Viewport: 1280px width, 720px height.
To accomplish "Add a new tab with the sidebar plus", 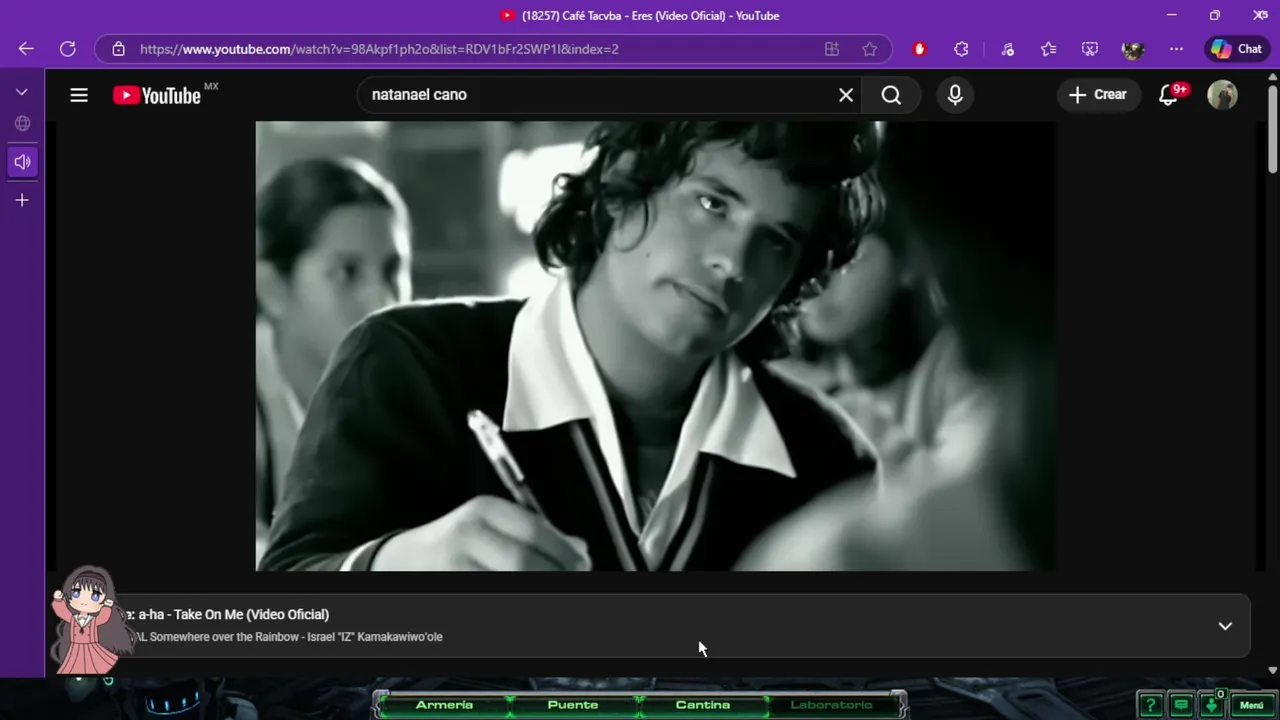I will click(22, 200).
